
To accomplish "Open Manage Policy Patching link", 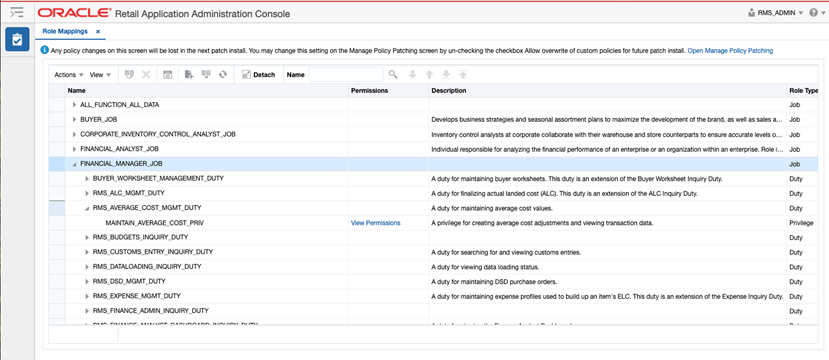I will click(x=730, y=51).
